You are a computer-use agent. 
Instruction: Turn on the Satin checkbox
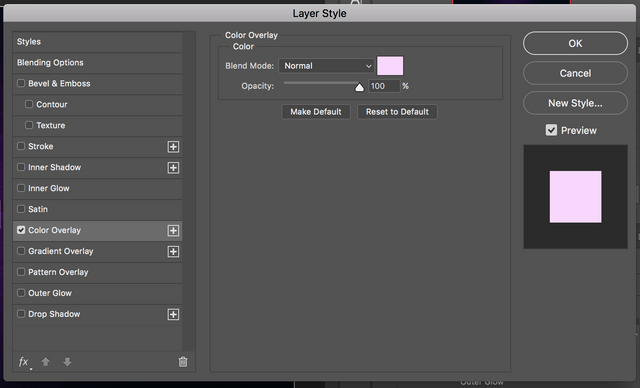(x=21, y=209)
